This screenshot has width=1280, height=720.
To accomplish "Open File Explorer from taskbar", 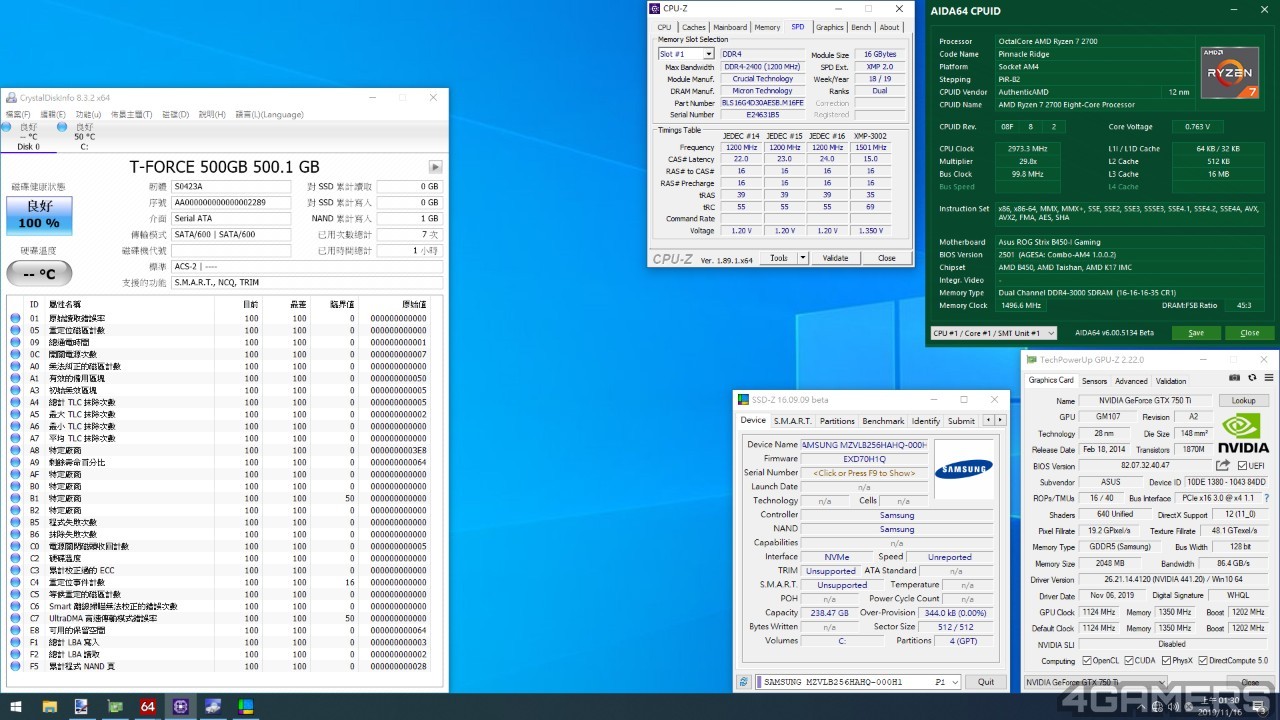I will tap(49, 706).
